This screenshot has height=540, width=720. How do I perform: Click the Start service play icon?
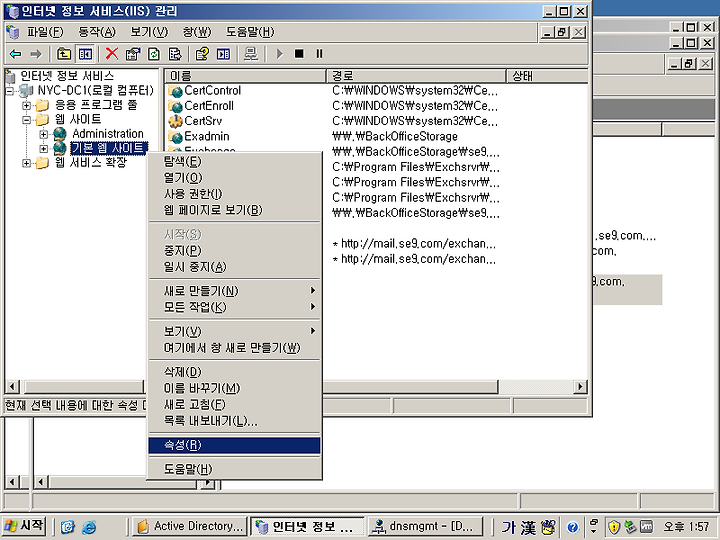pos(279,54)
